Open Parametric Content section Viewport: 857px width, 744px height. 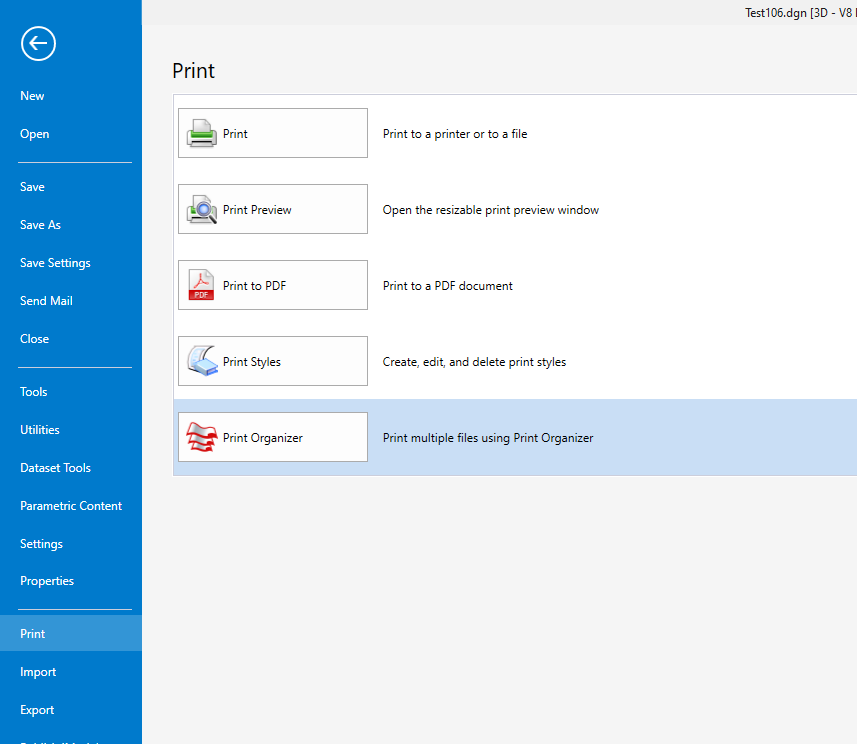click(71, 506)
